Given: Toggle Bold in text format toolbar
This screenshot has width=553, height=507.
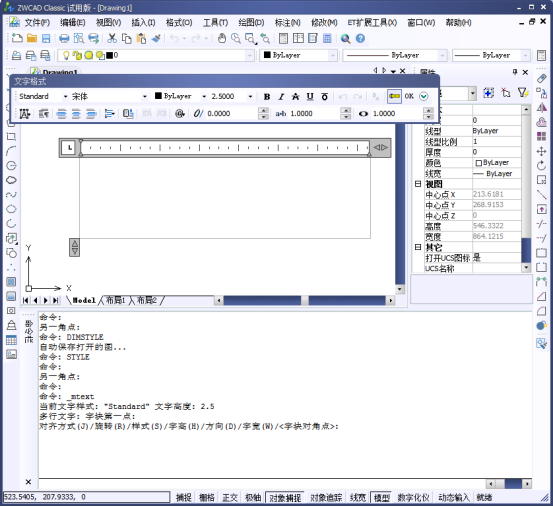Looking at the screenshot, I should point(267,97).
